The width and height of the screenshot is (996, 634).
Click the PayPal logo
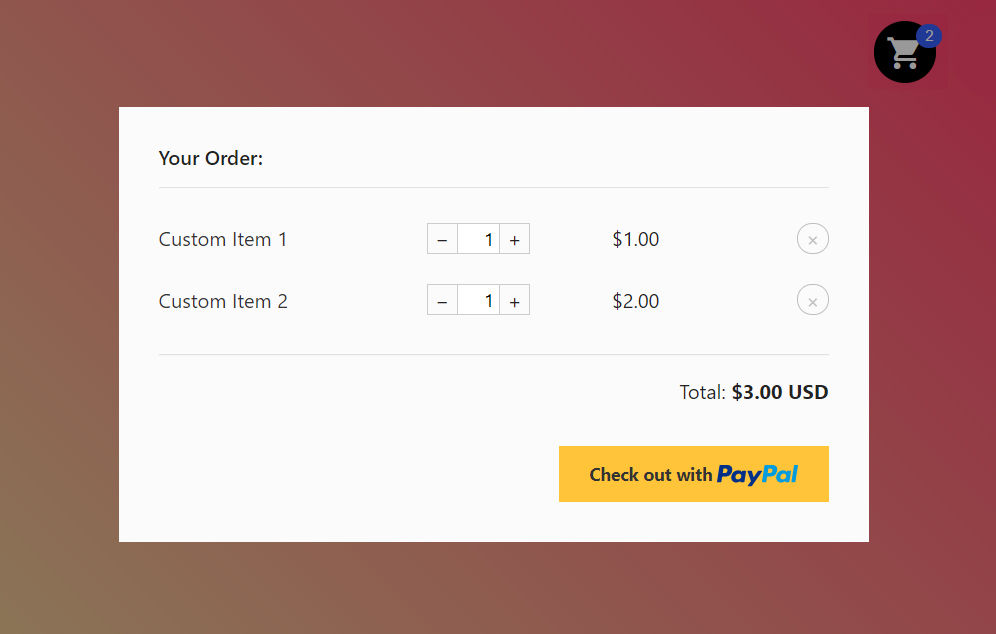(757, 475)
